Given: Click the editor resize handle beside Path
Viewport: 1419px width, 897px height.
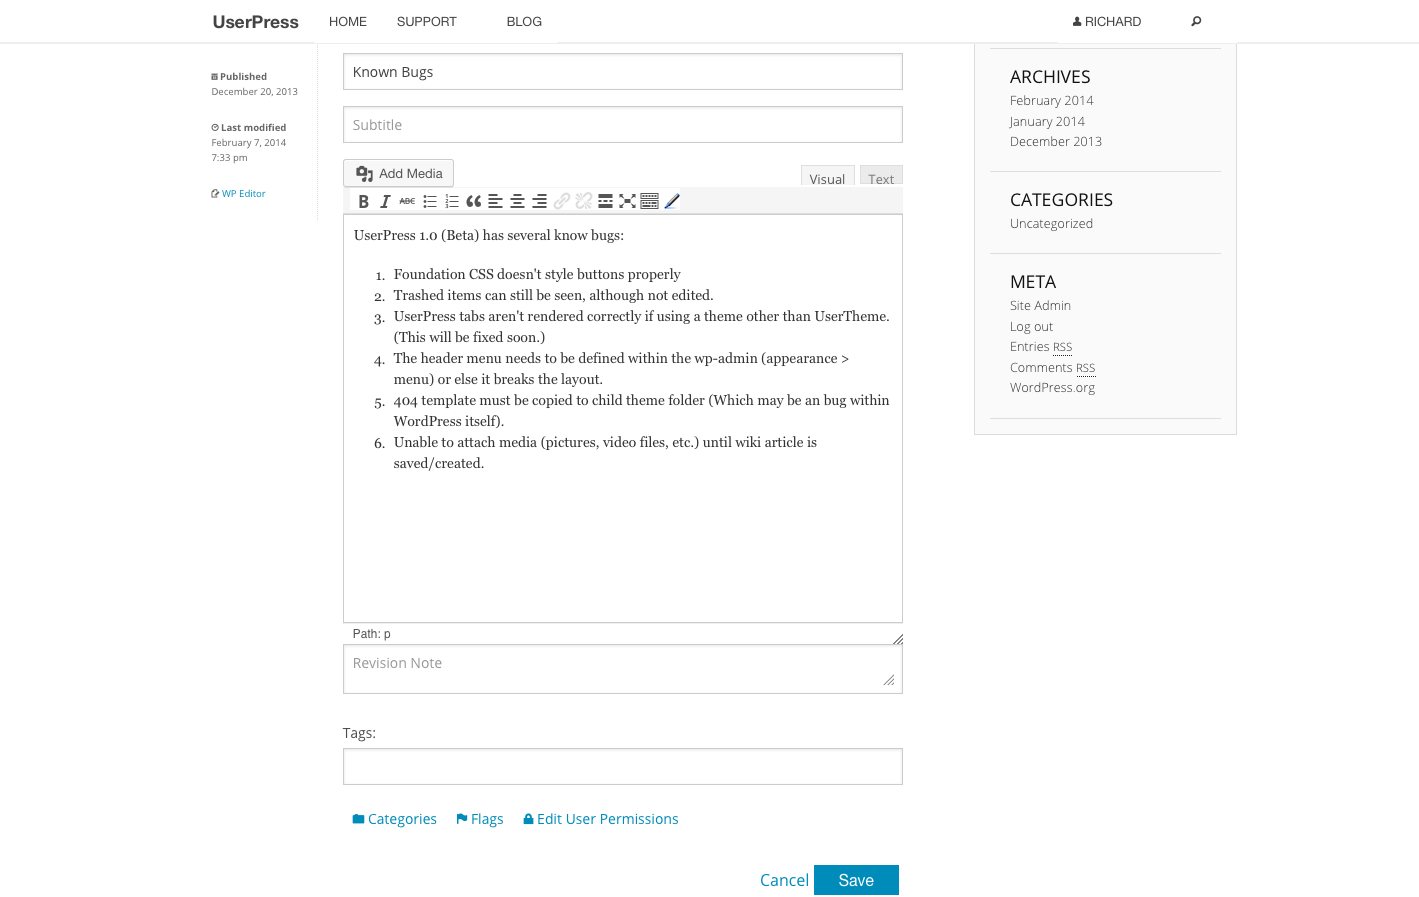Looking at the screenshot, I should [897, 639].
